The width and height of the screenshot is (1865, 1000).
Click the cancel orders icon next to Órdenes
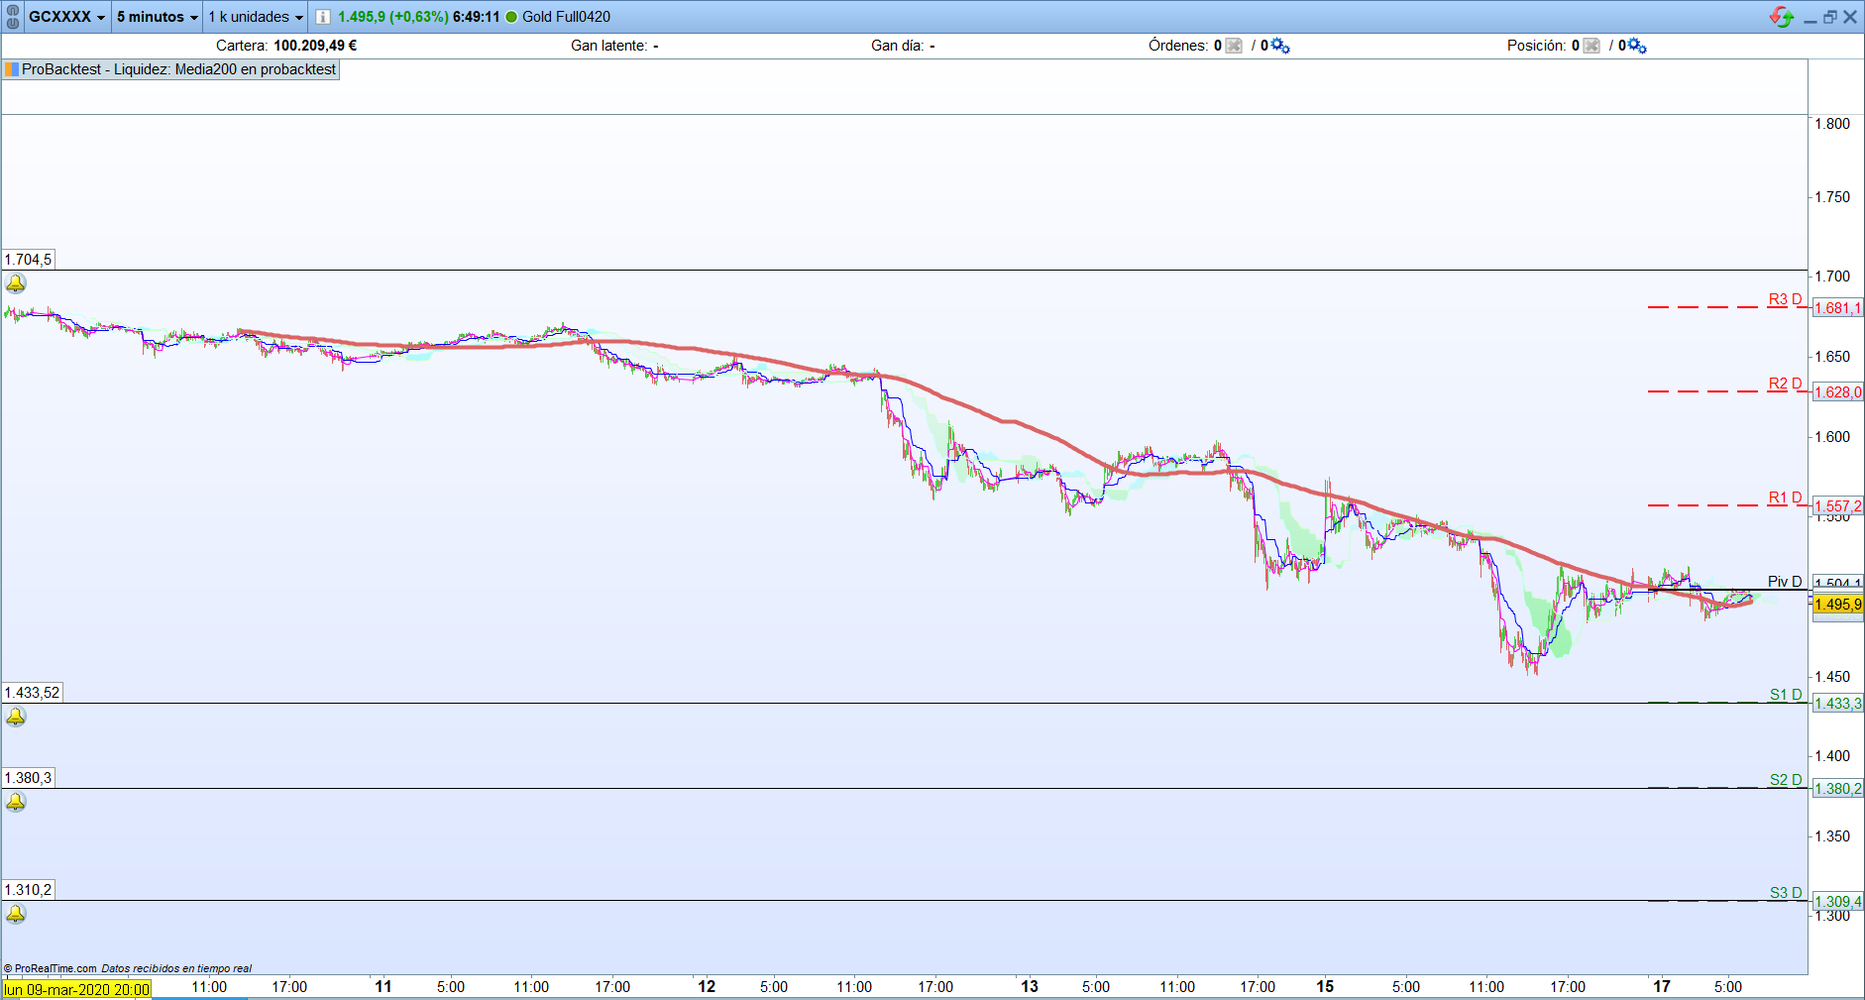coord(1233,45)
